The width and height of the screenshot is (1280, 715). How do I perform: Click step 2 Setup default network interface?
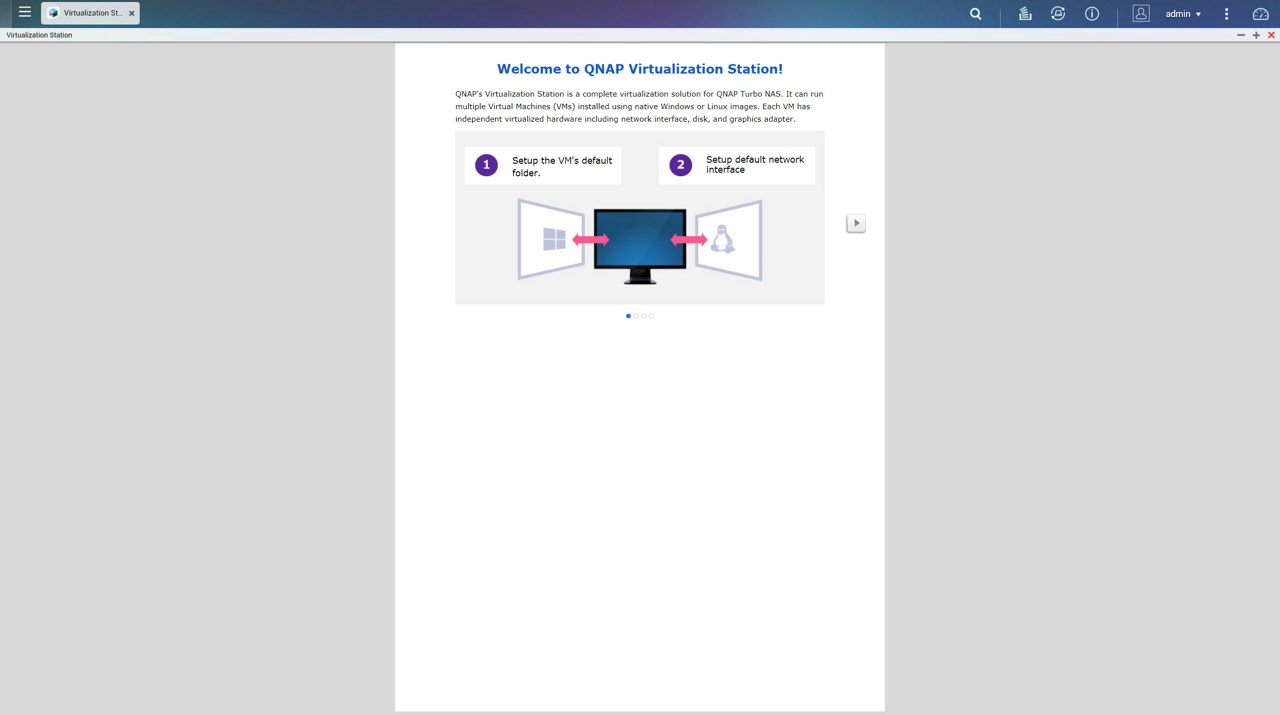pos(737,165)
